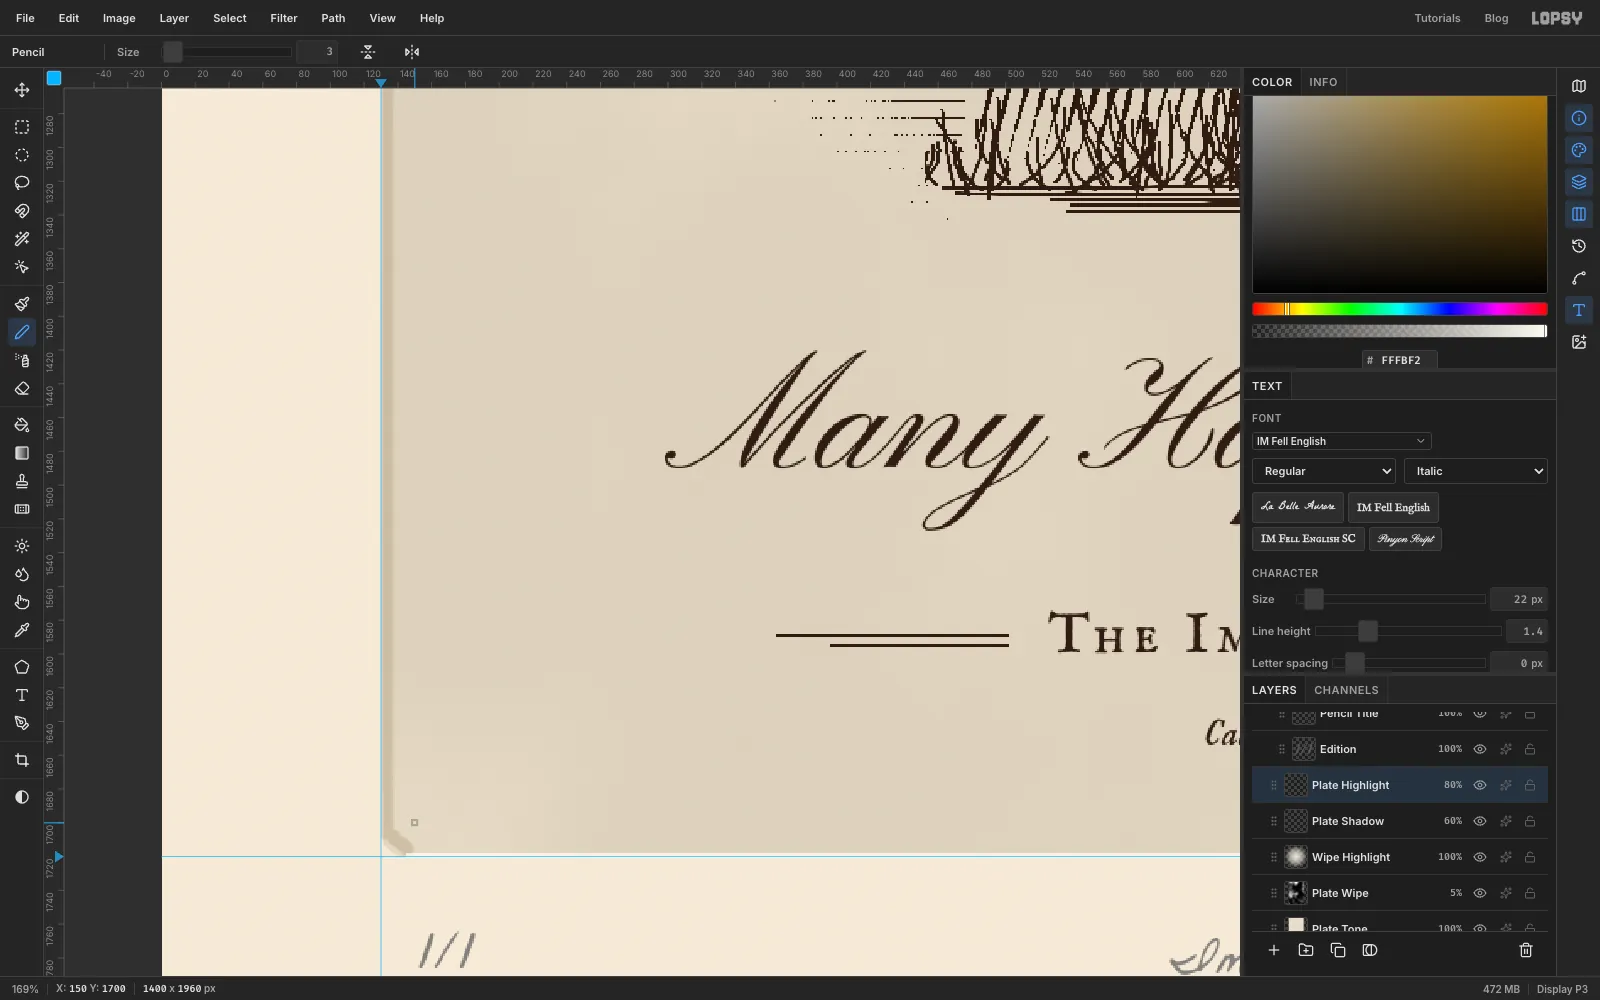Activate the Eyedropper tool
Viewport: 1600px width, 1000px height.
22,631
